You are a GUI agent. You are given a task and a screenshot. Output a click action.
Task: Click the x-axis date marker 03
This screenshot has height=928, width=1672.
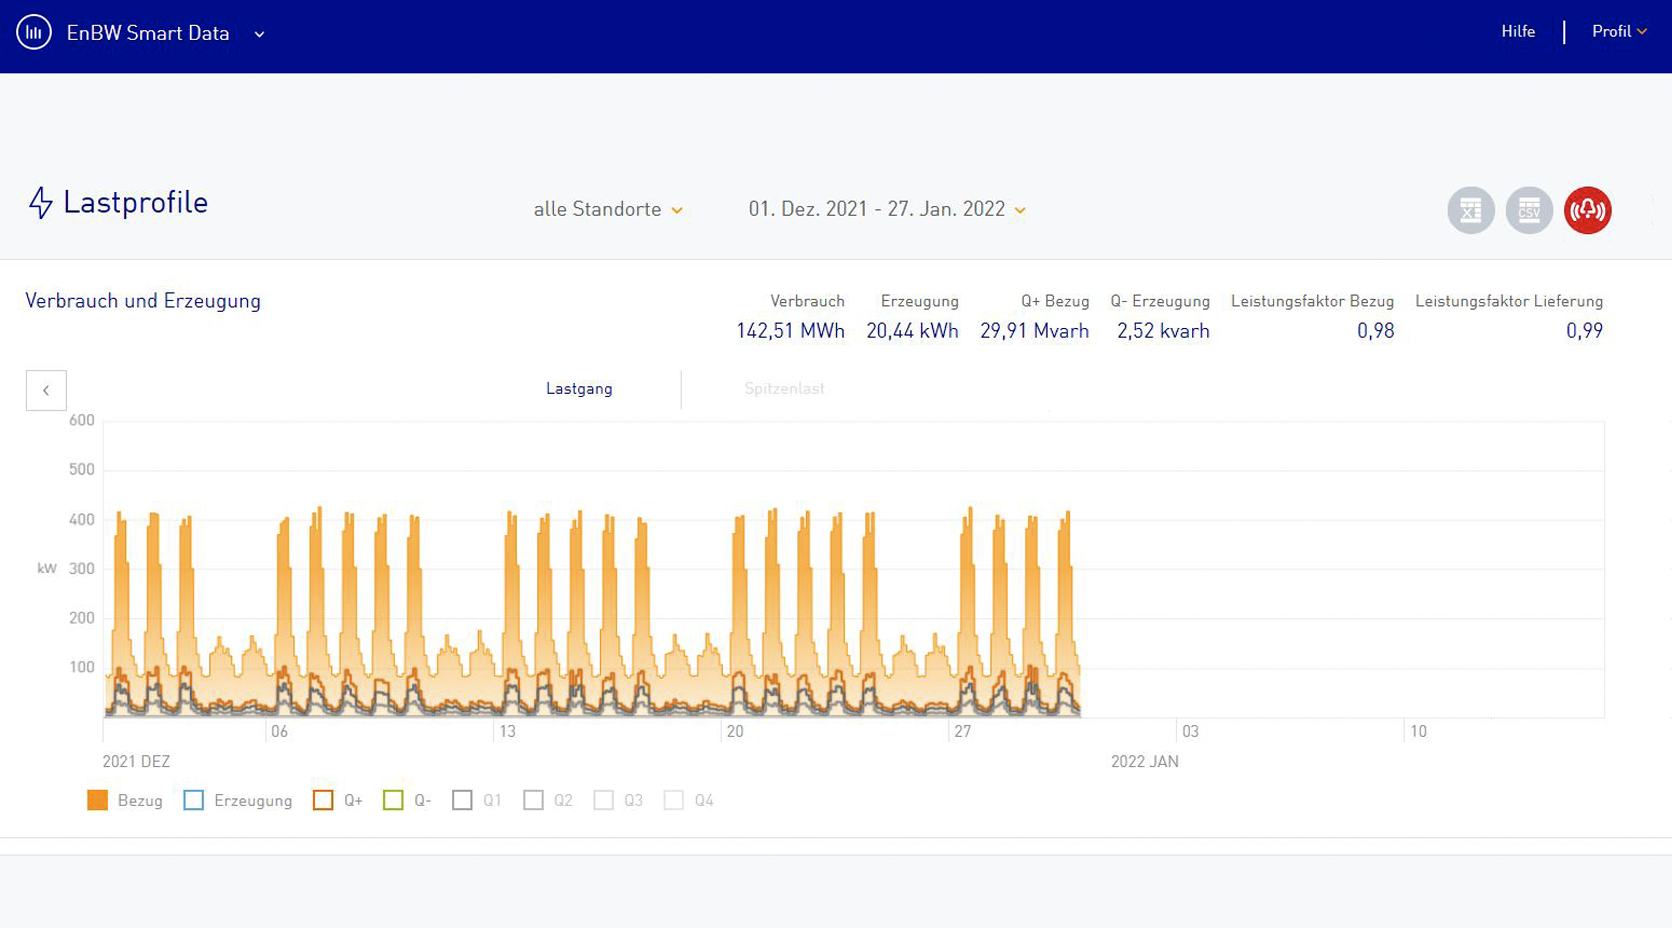coord(1190,732)
